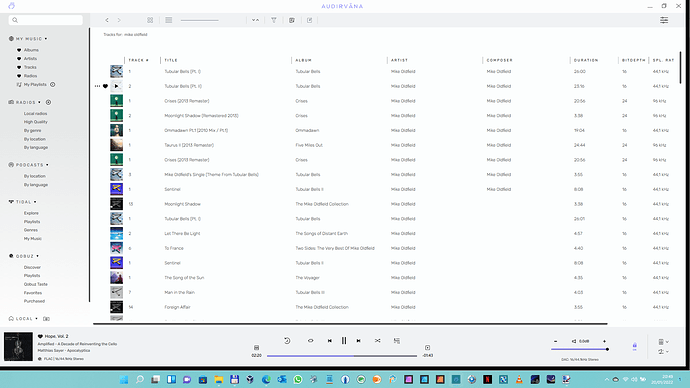690x388 pixels.
Task: Click the search field in sidebar
Action: point(46,20)
